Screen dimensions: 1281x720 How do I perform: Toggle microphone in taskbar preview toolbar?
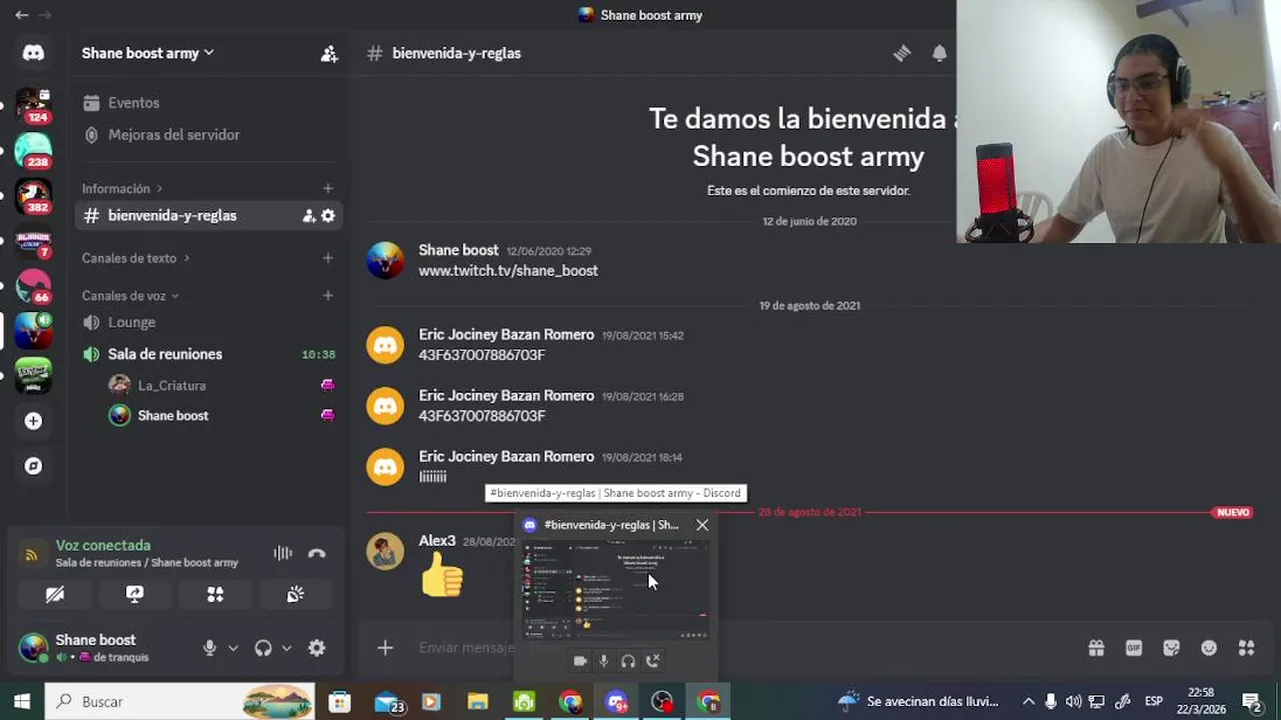coord(604,661)
